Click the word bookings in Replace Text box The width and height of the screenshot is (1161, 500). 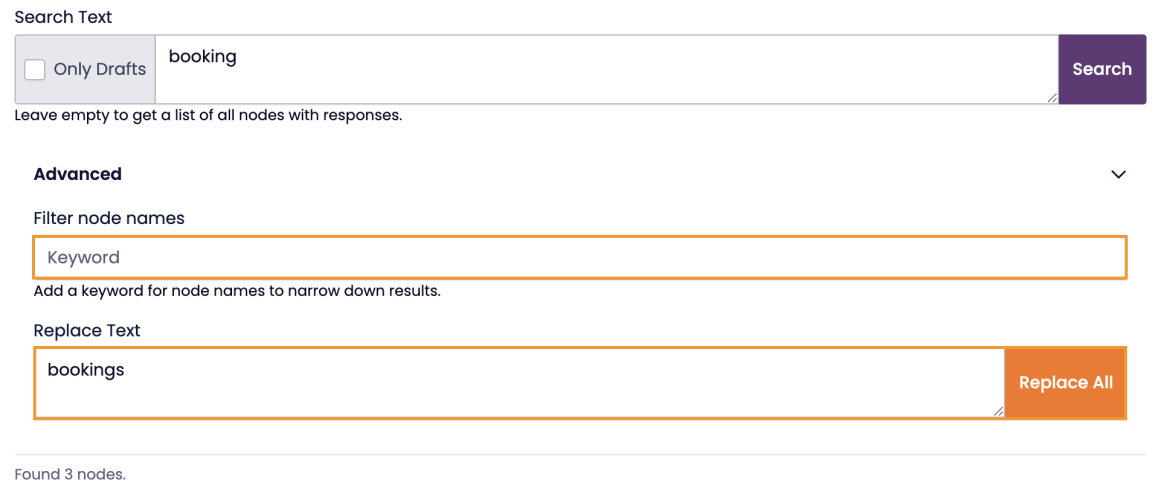click(86, 370)
